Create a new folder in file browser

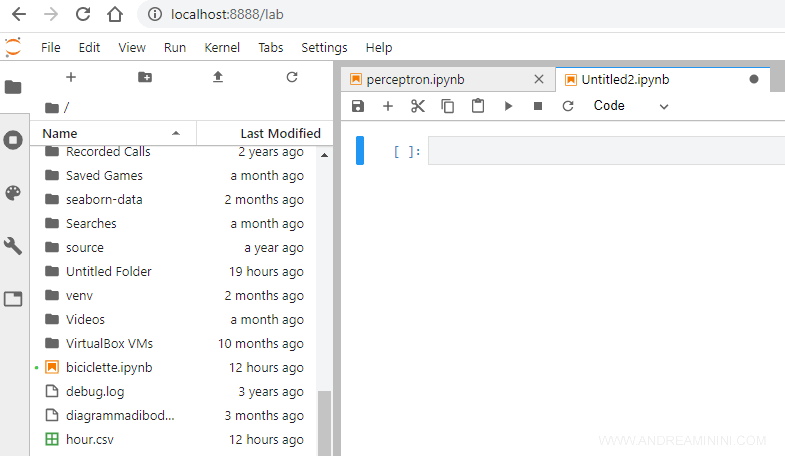click(145, 77)
